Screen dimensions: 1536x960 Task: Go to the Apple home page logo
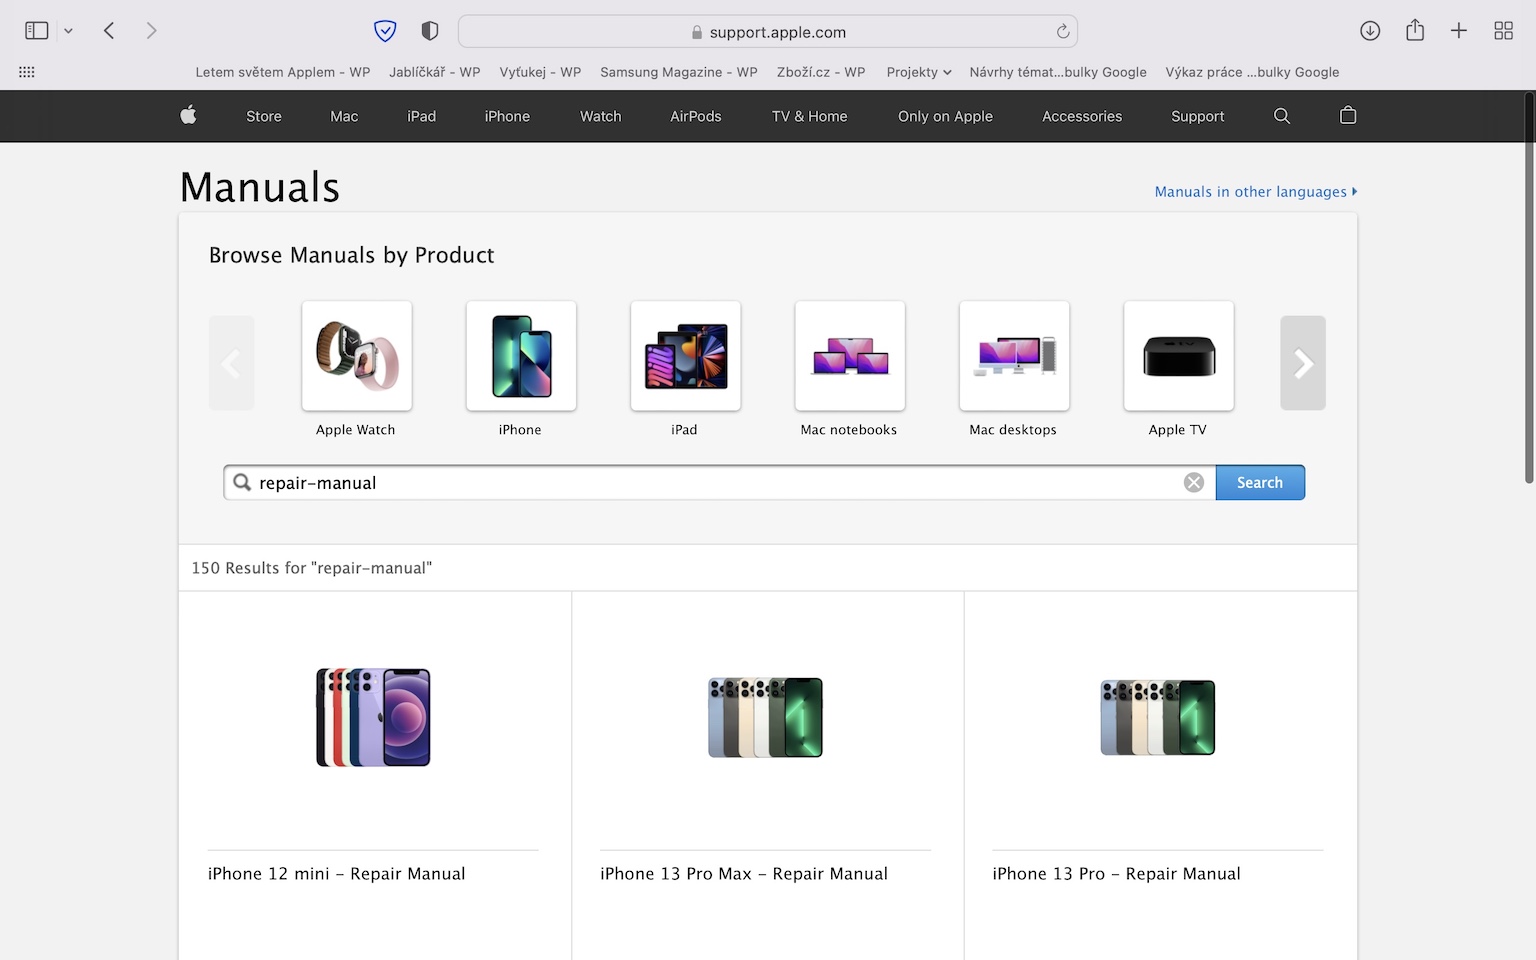pyautogui.click(x=188, y=115)
